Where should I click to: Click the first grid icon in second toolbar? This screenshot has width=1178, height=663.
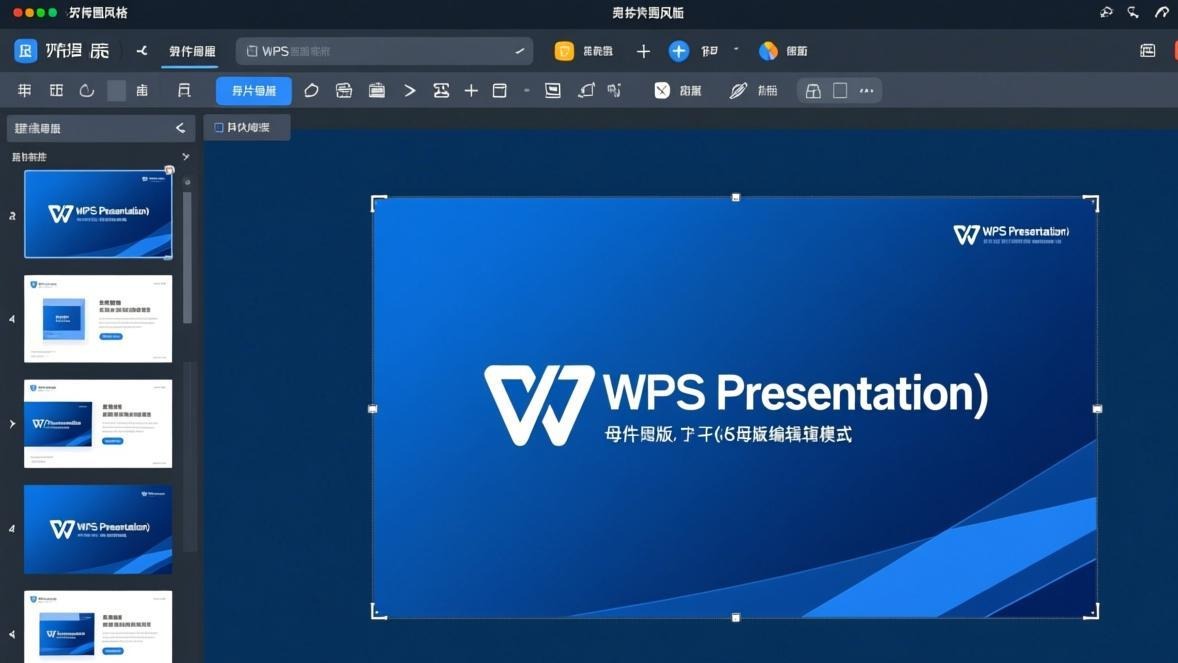(25, 90)
